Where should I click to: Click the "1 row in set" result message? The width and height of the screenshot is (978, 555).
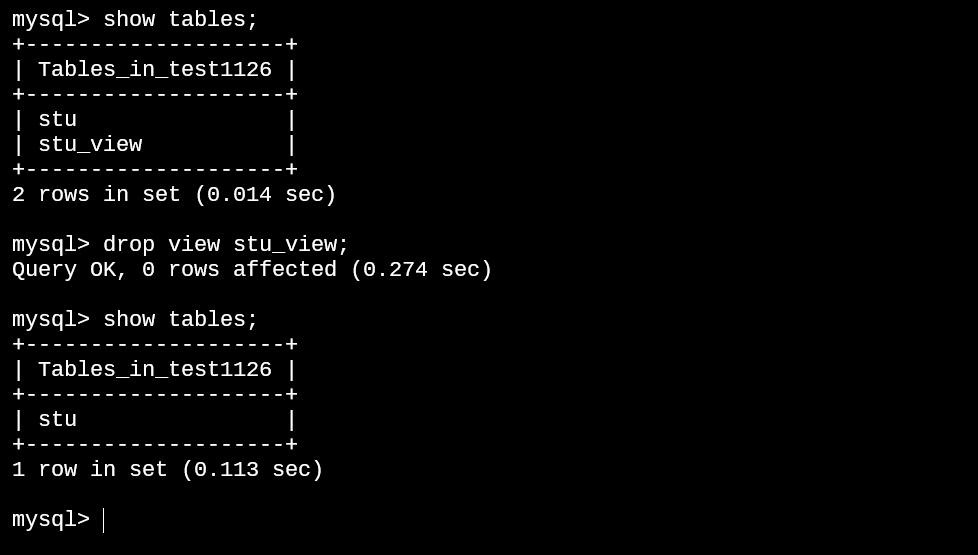pyautogui.click(x=90, y=470)
